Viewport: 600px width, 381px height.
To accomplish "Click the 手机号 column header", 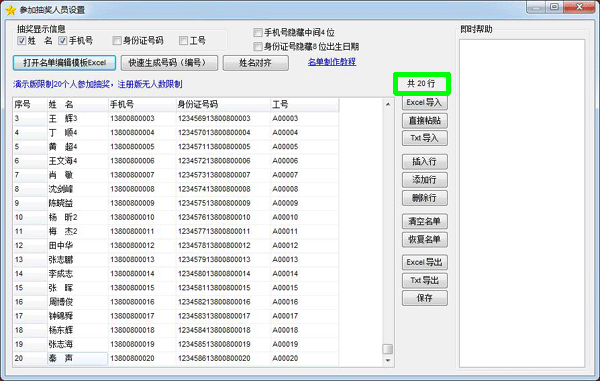I will [x=142, y=104].
